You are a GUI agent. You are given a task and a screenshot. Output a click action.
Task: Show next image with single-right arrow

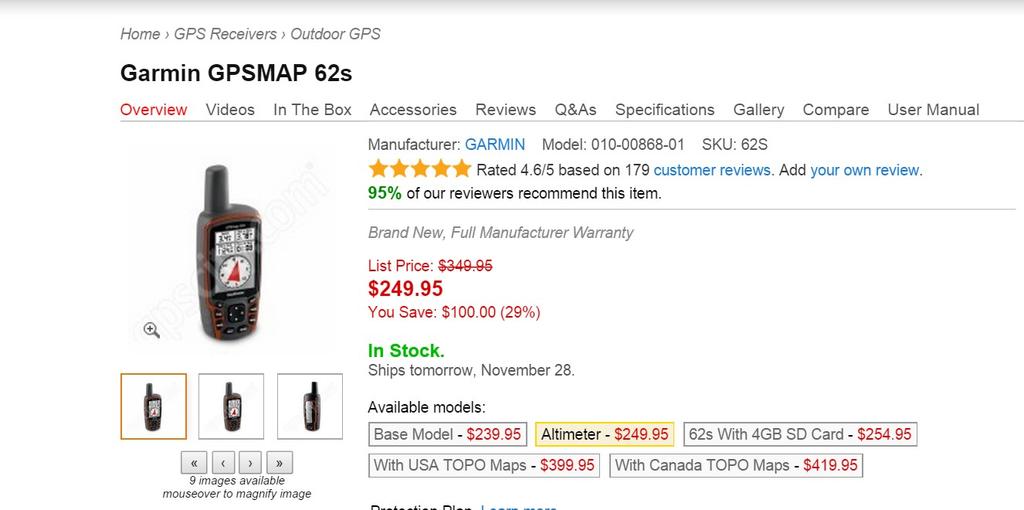(x=250, y=463)
